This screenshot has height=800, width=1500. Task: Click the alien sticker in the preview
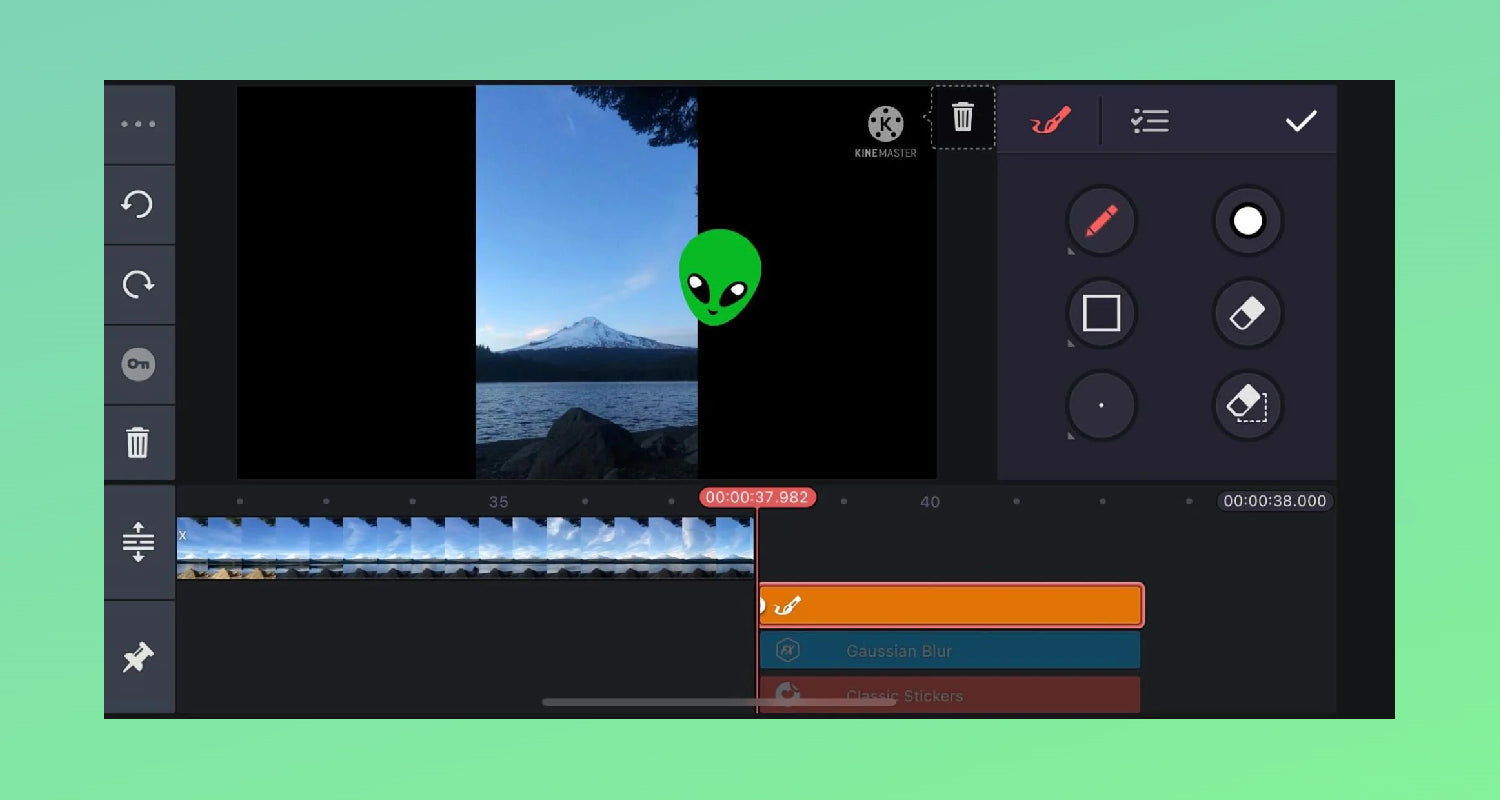[x=721, y=278]
